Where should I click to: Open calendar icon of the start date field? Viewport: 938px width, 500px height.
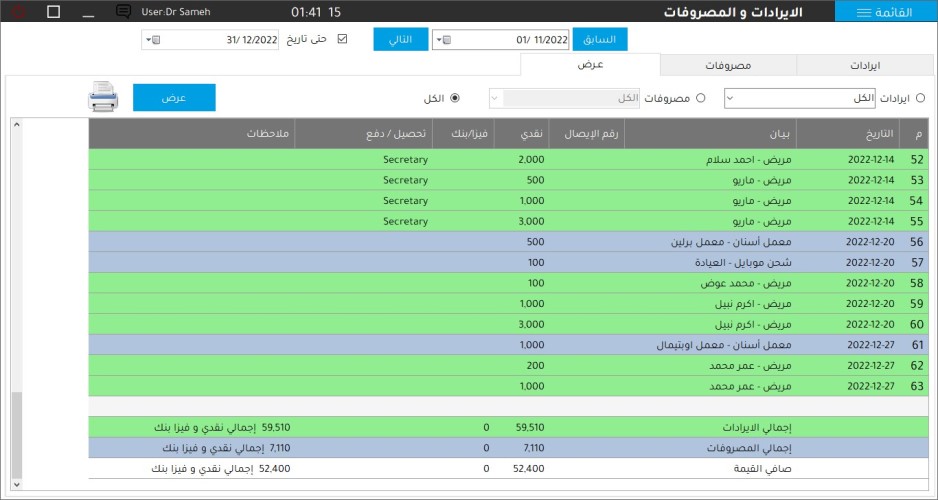[x=446, y=40]
